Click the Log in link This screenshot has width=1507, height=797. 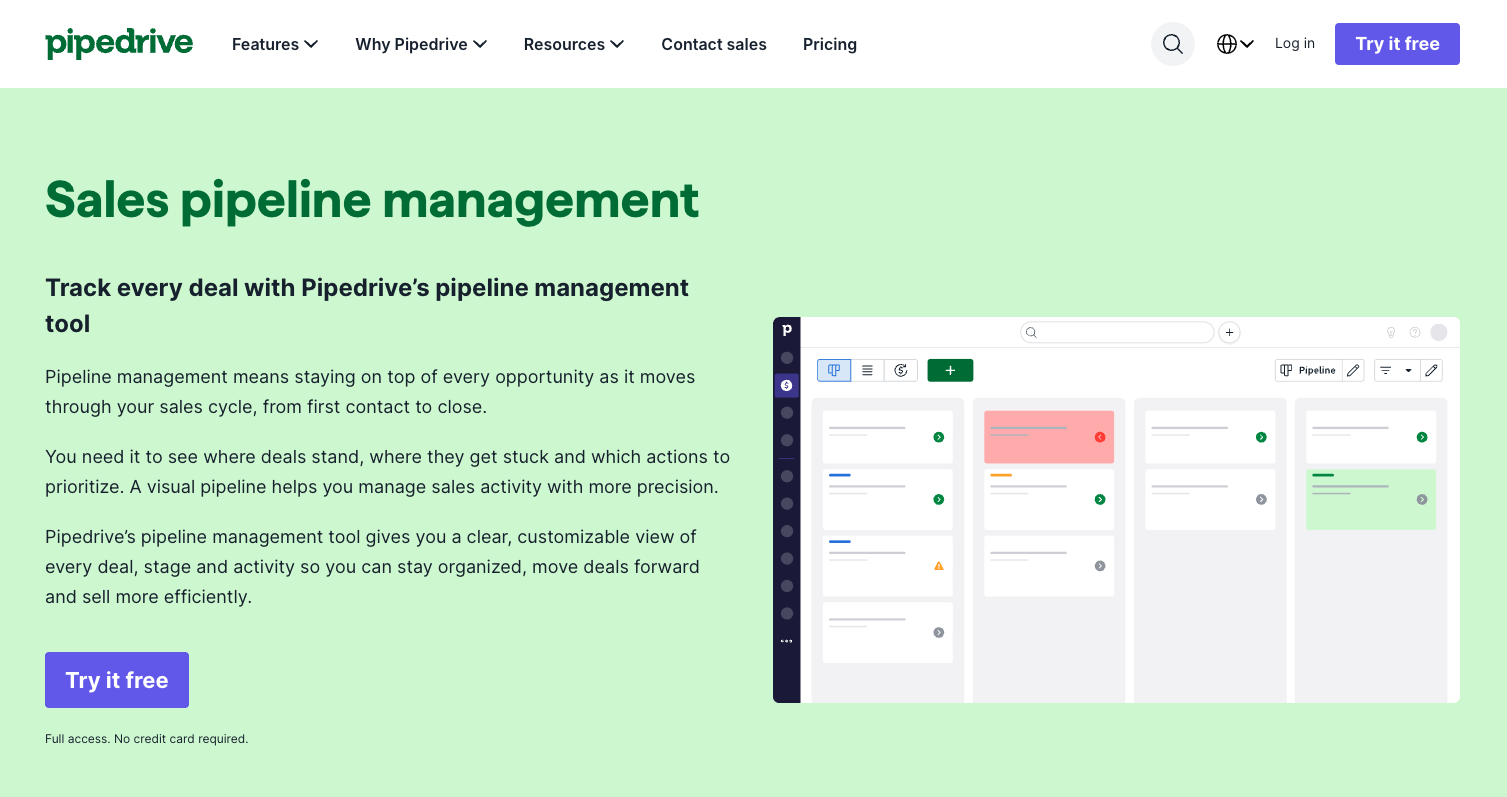point(1295,43)
